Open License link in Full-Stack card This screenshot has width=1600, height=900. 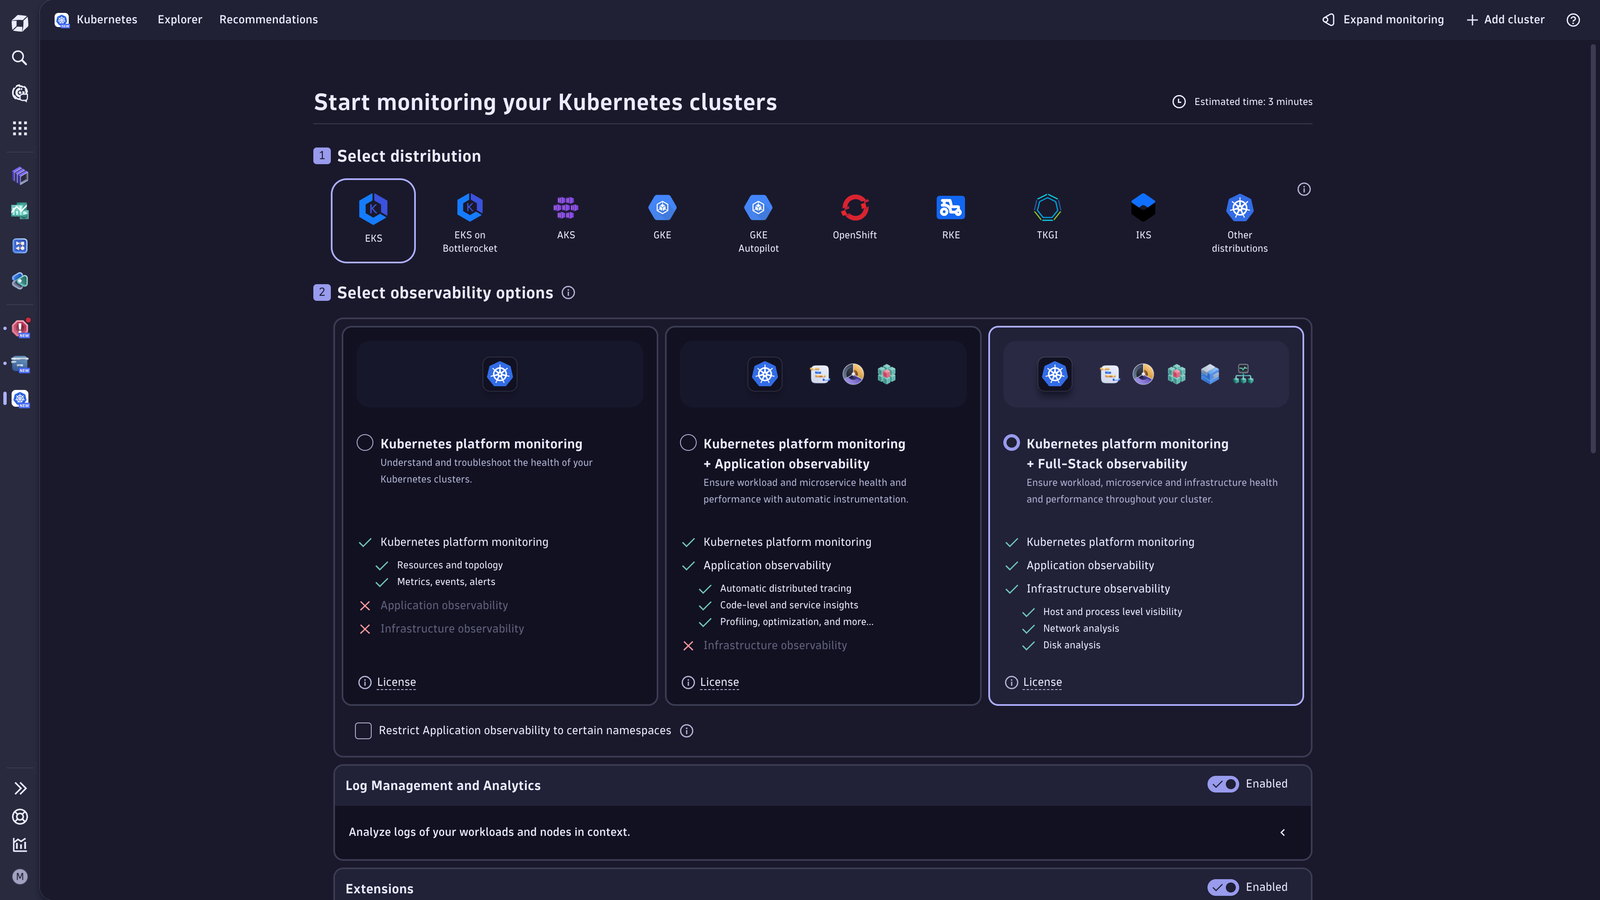click(1042, 683)
